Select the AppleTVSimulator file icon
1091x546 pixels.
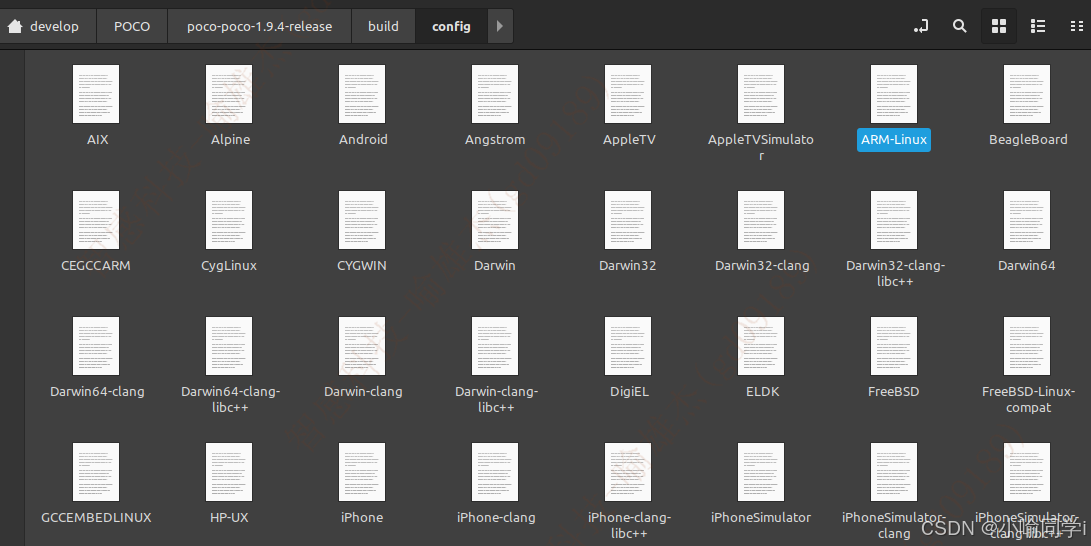(761, 94)
